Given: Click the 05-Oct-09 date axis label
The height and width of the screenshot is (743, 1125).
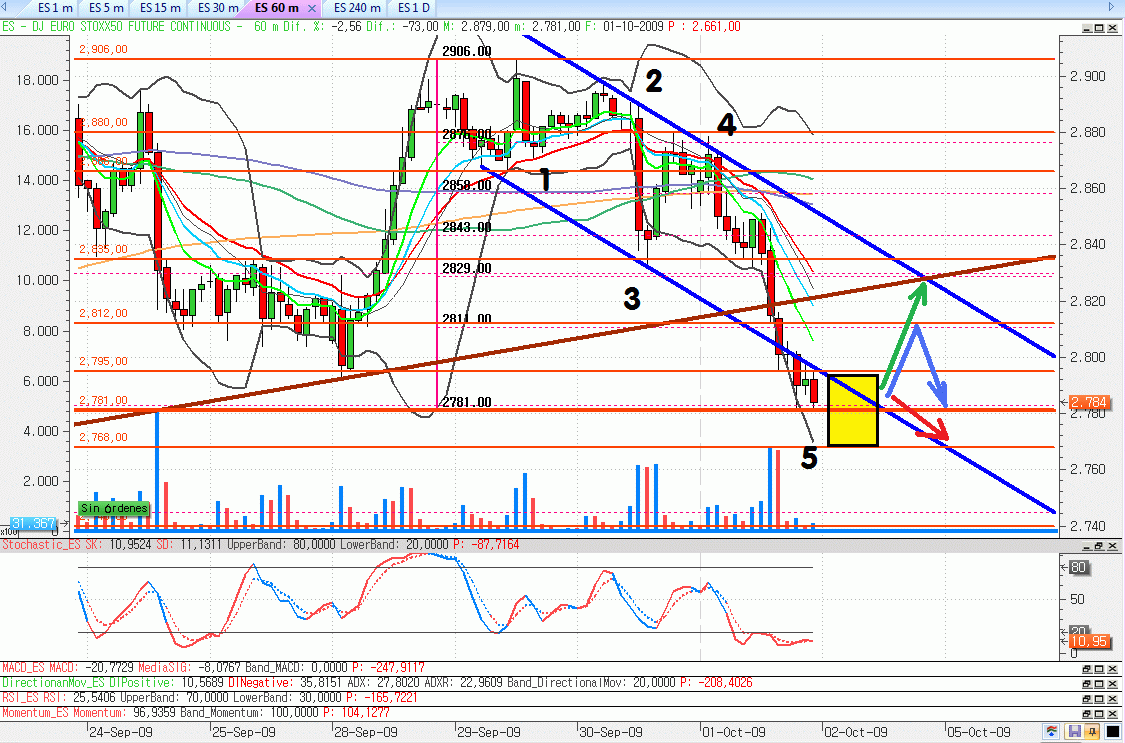Looking at the screenshot, I should [979, 732].
